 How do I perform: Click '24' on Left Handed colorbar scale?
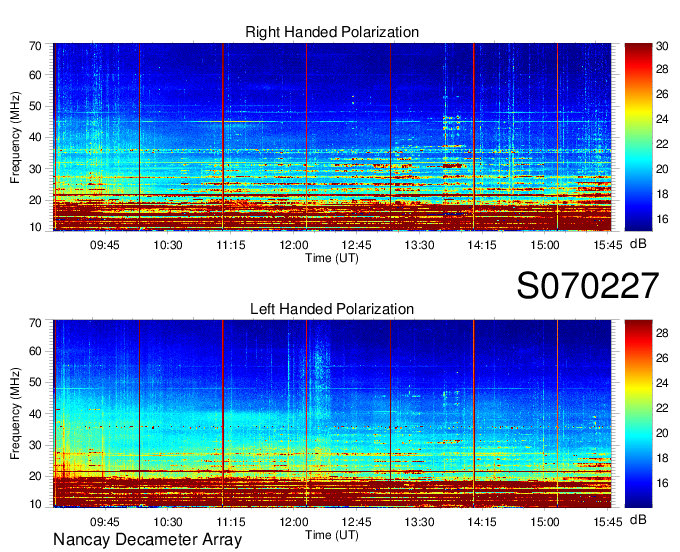click(x=662, y=383)
